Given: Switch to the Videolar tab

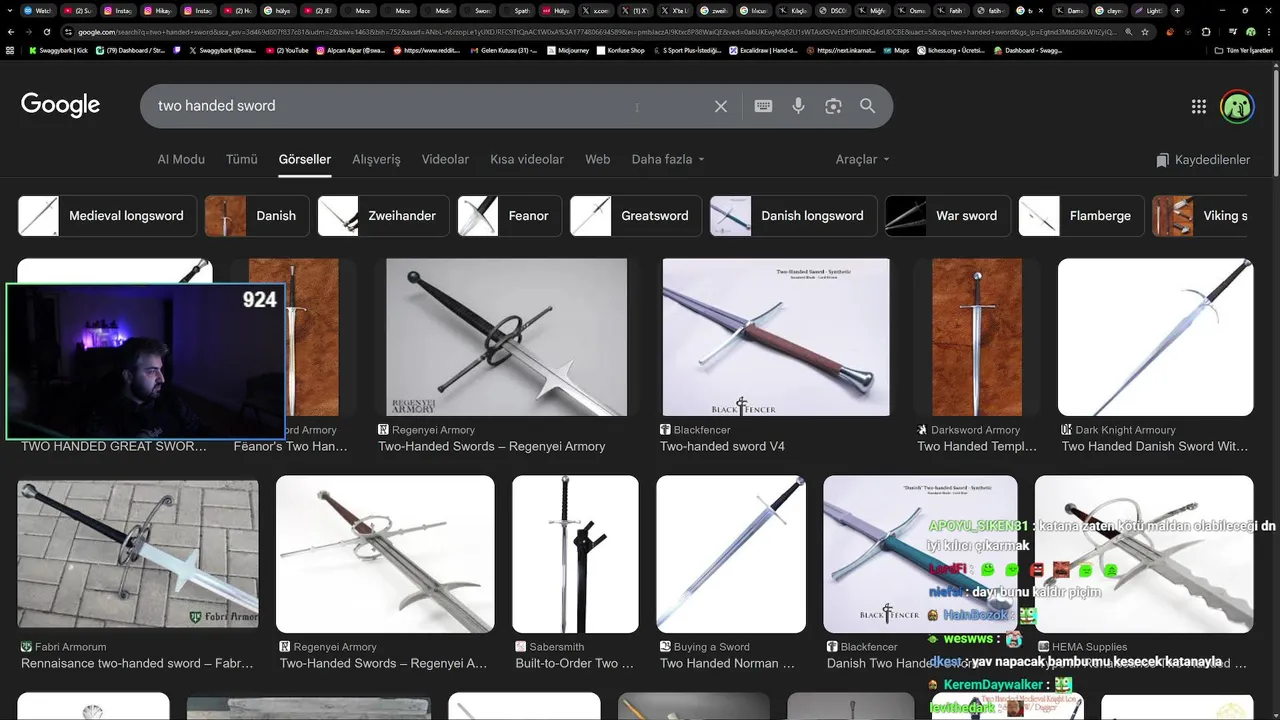Looking at the screenshot, I should click(x=445, y=160).
